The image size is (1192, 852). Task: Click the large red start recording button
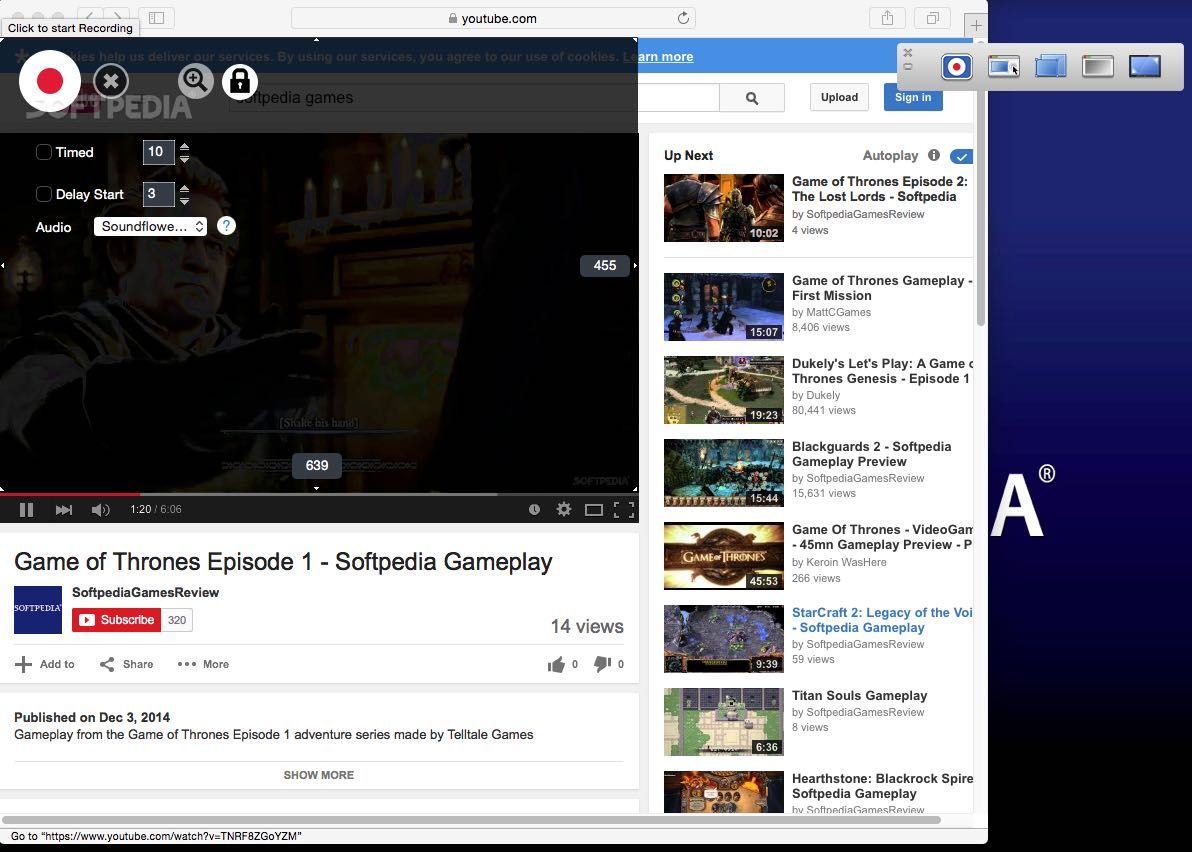[x=49, y=81]
